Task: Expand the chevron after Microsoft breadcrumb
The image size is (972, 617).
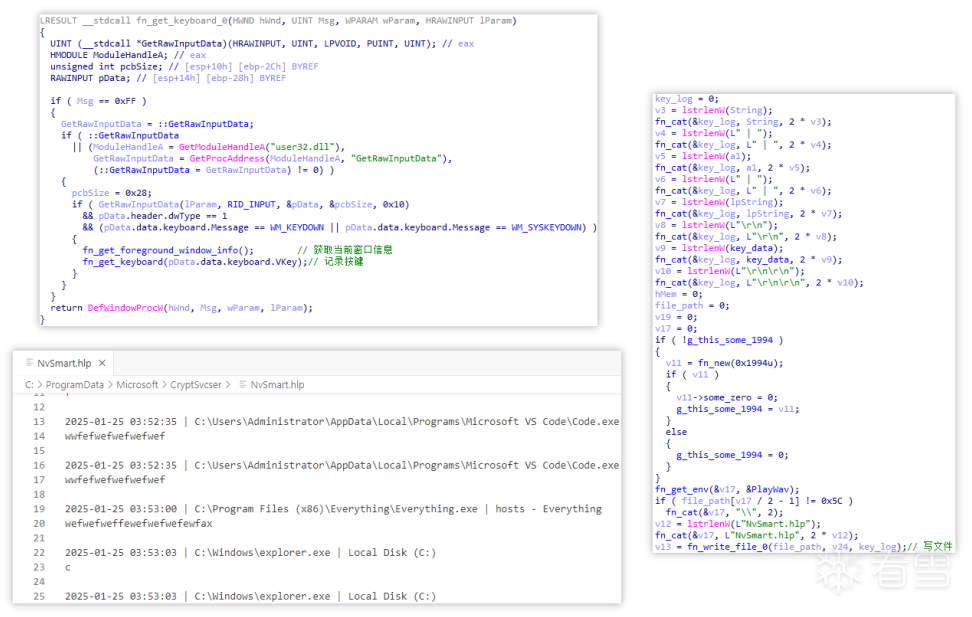Action: tap(164, 385)
